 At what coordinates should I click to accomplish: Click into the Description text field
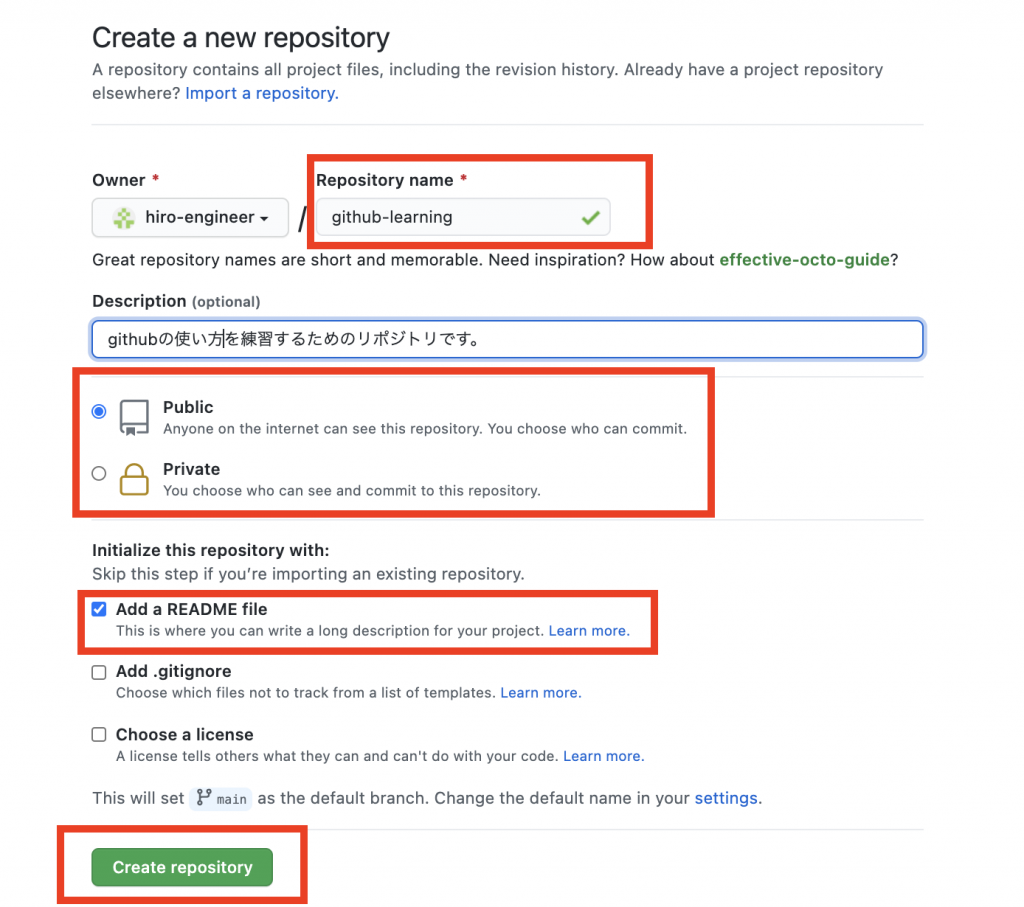[507, 339]
